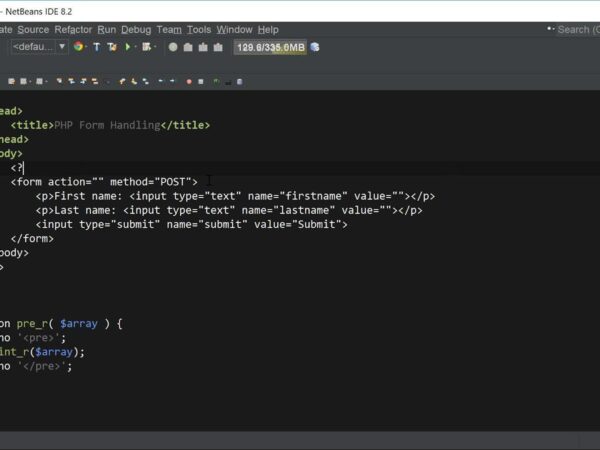Click the round gray profiler toolbar icon
The image size is (600, 450).
click(173, 47)
